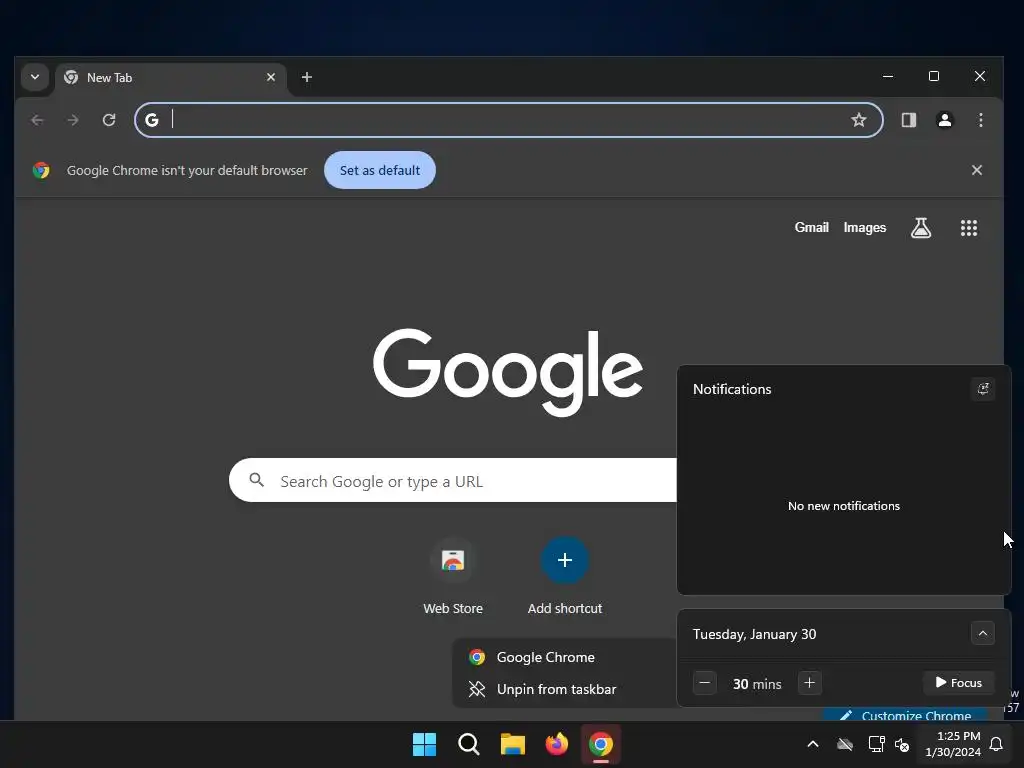Screen dimensions: 1024x768
Task: Focus the Chrome address bar
Action: coord(509,120)
